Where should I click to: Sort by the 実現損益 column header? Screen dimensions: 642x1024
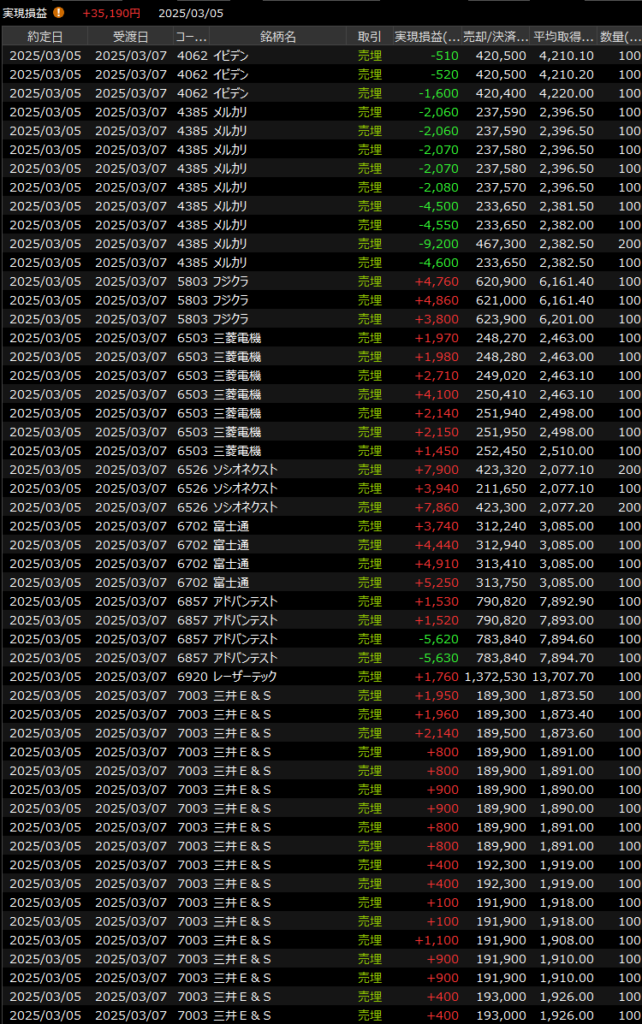tap(427, 36)
